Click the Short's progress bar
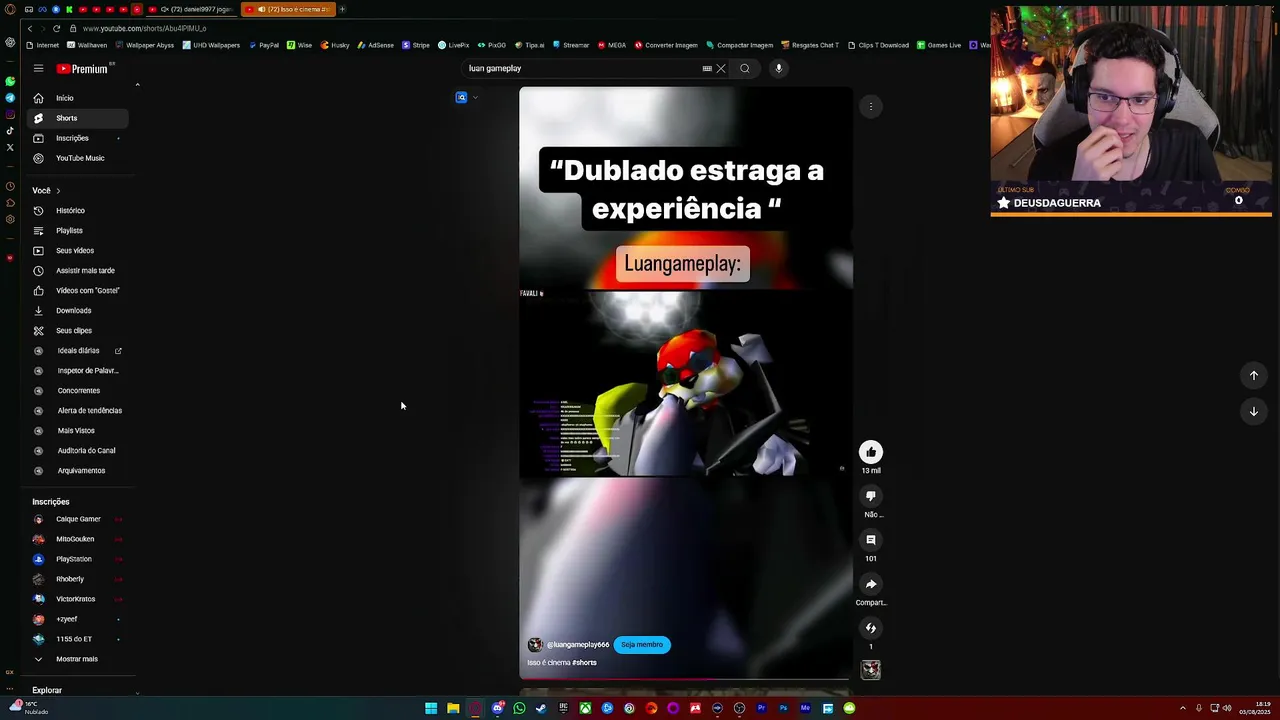This screenshot has height=720, width=1280. tap(685, 679)
